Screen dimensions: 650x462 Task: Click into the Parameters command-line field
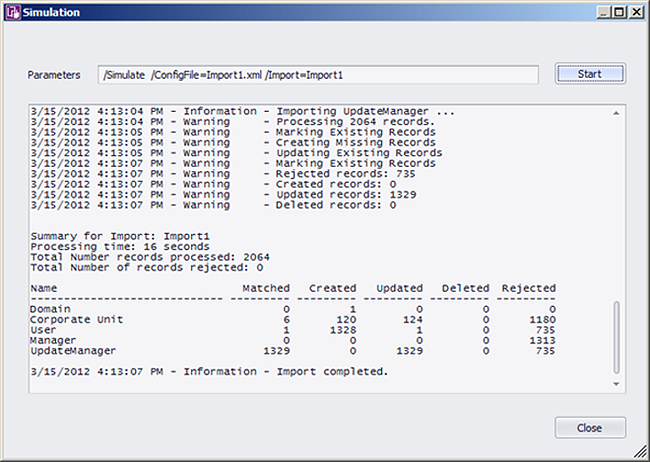pyautogui.click(x=318, y=75)
